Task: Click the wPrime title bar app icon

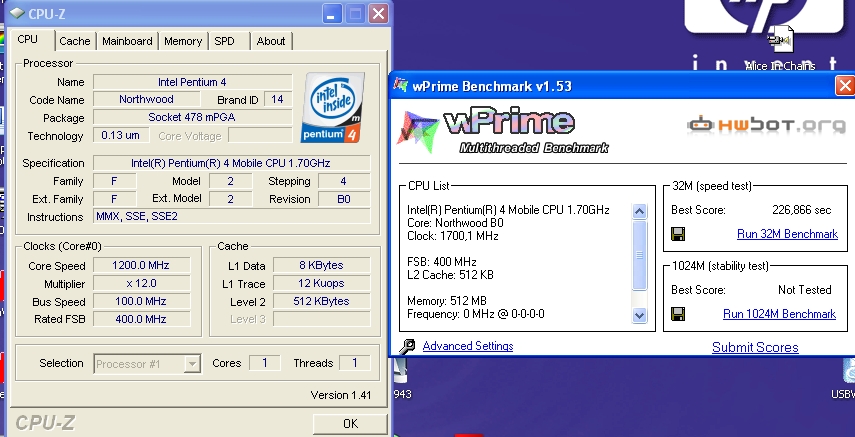Action: [x=401, y=86]
